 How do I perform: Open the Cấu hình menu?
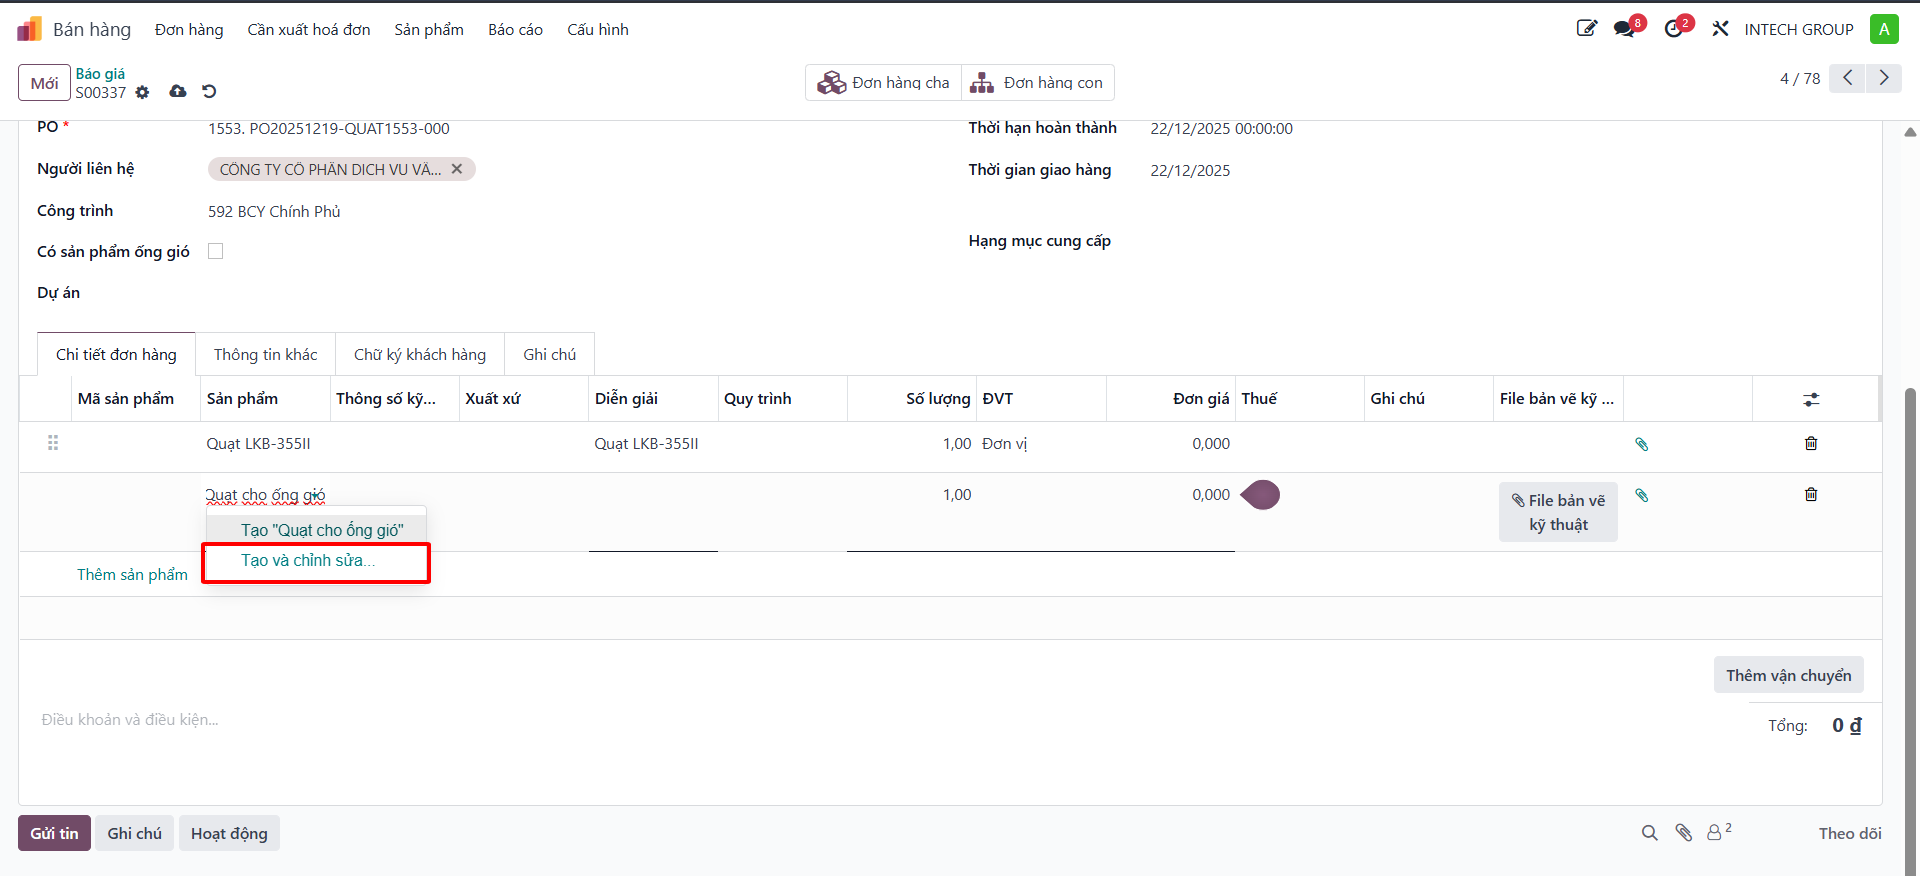click(x=598, y=30)
